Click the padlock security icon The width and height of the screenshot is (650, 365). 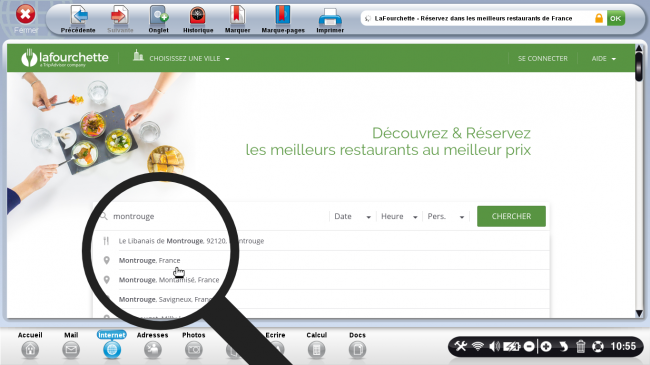[599, 18]
